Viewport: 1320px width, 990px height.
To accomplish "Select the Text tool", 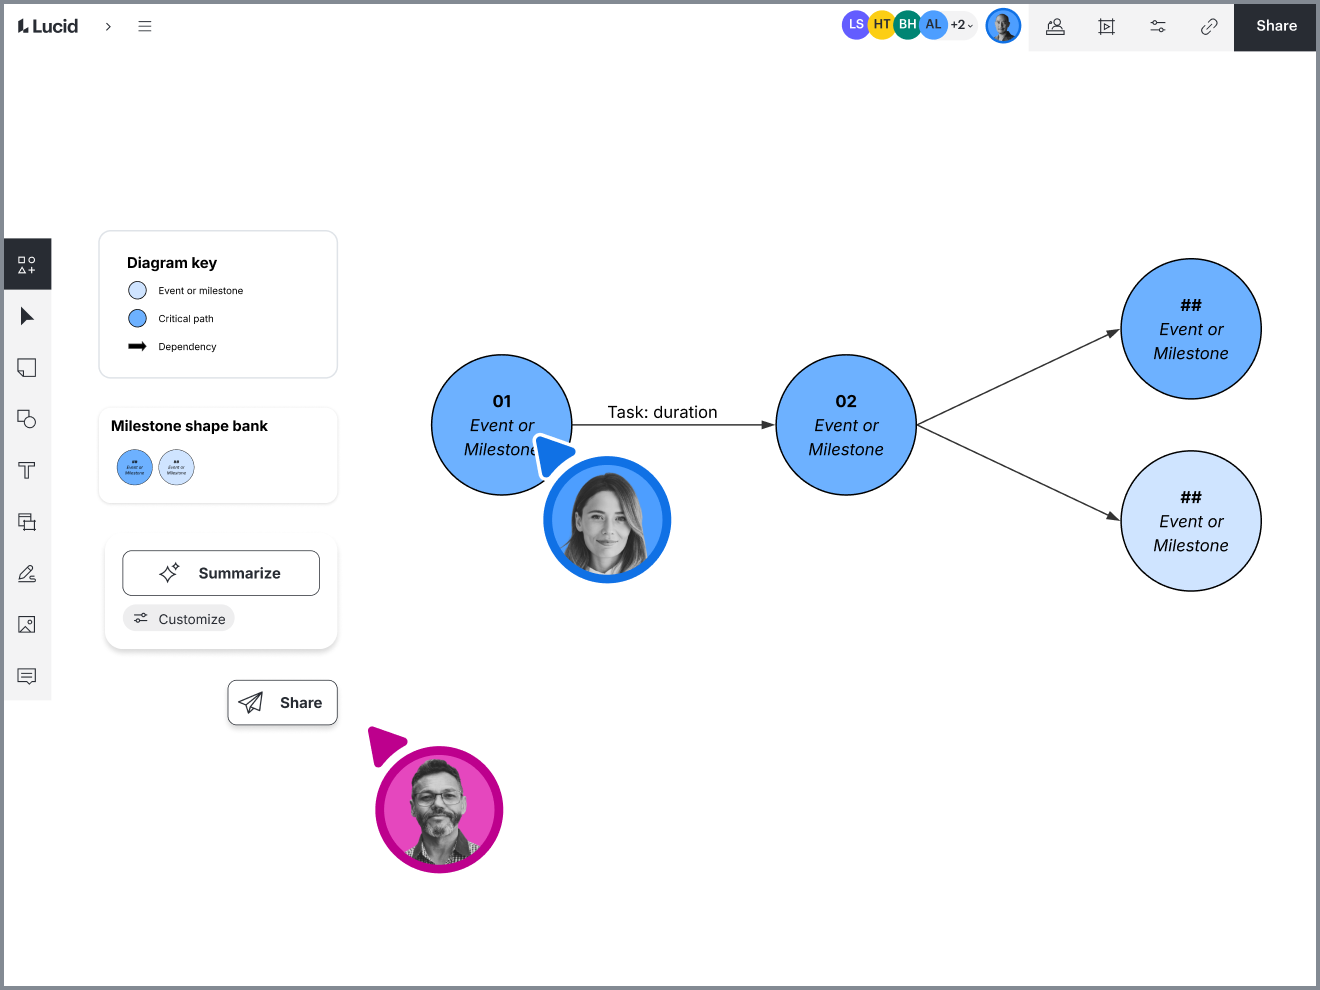I will (x=27, y=470).
